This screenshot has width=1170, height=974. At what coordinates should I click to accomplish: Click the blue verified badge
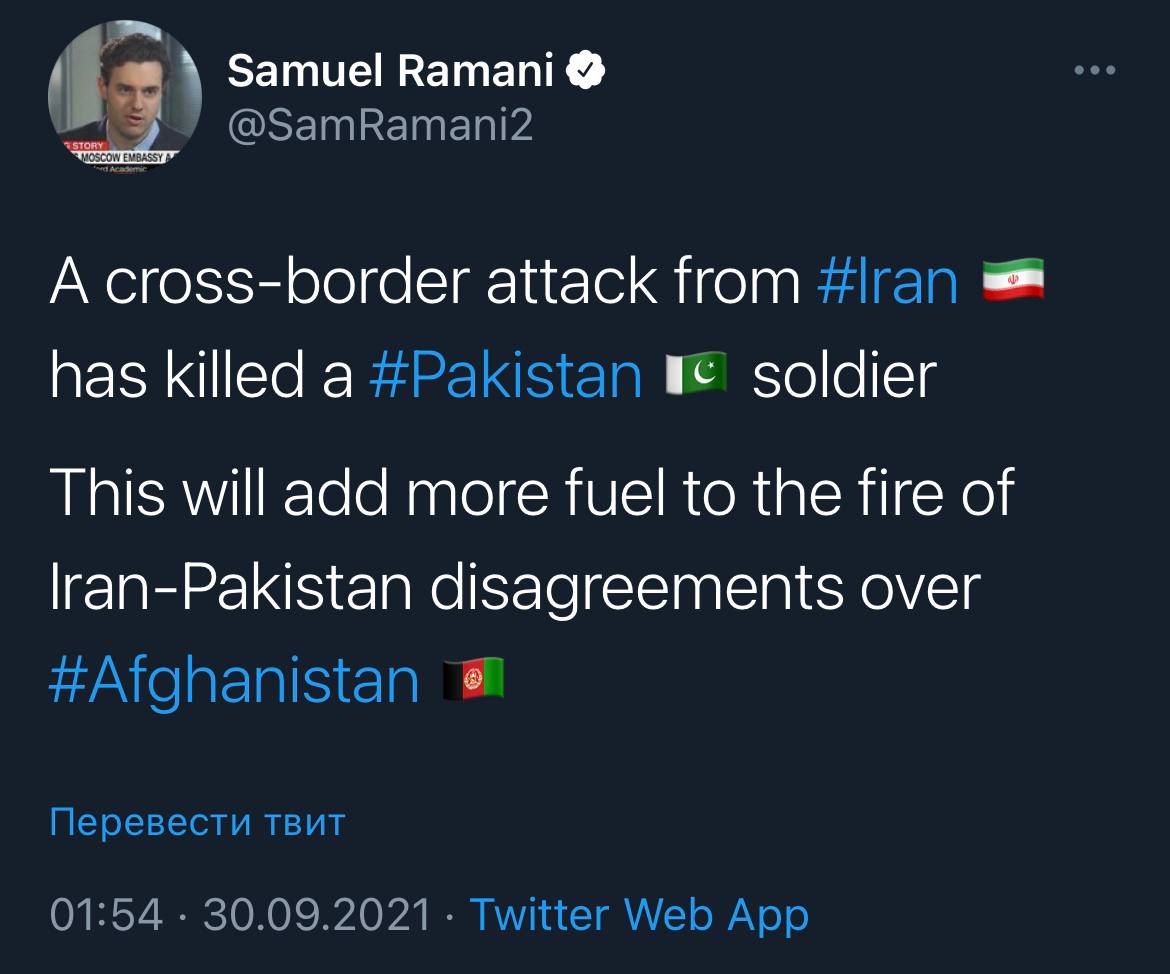click(x=585, y=70)
